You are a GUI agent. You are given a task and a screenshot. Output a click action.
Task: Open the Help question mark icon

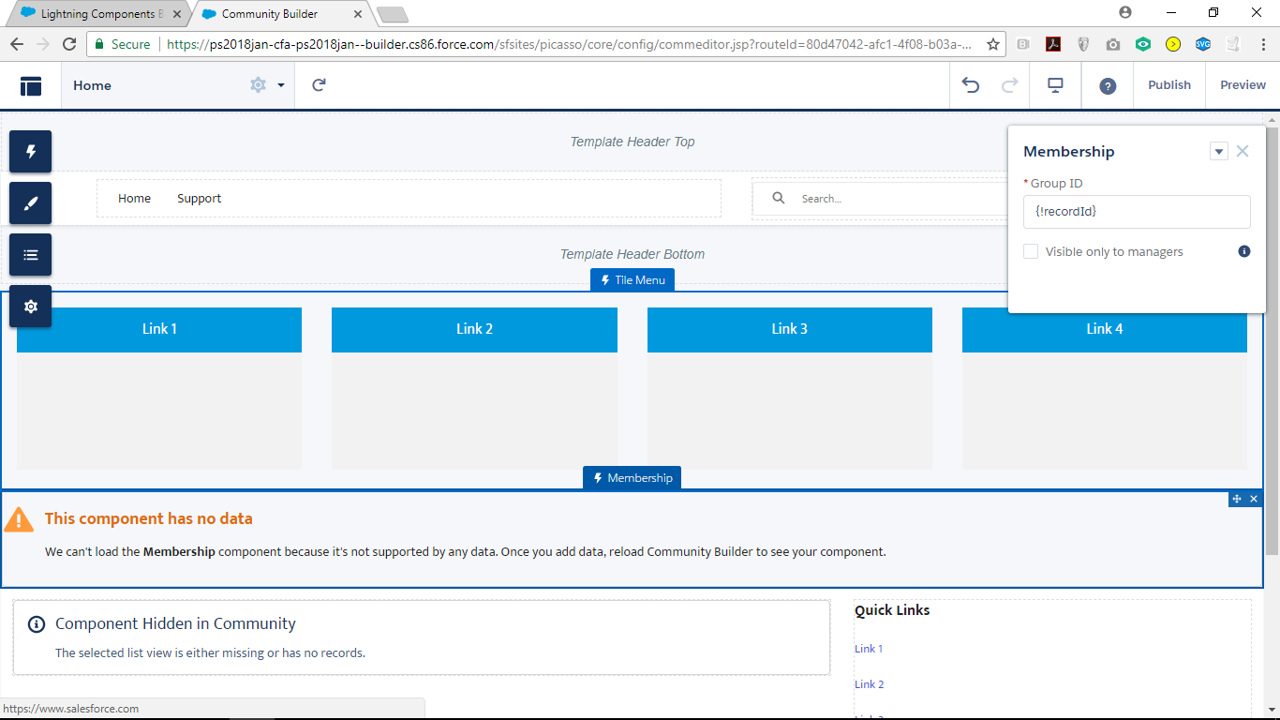click(1108, 86)
